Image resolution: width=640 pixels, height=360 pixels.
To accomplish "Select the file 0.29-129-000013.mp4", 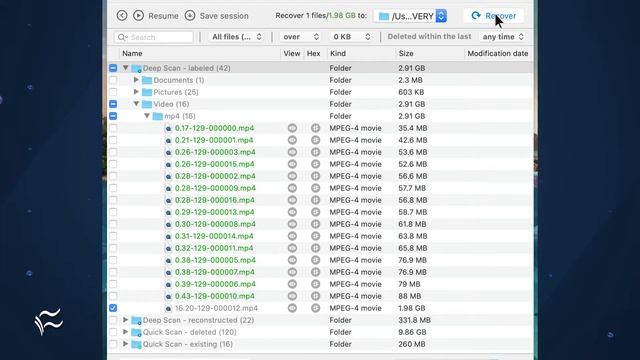I will [x=214, y=212].
